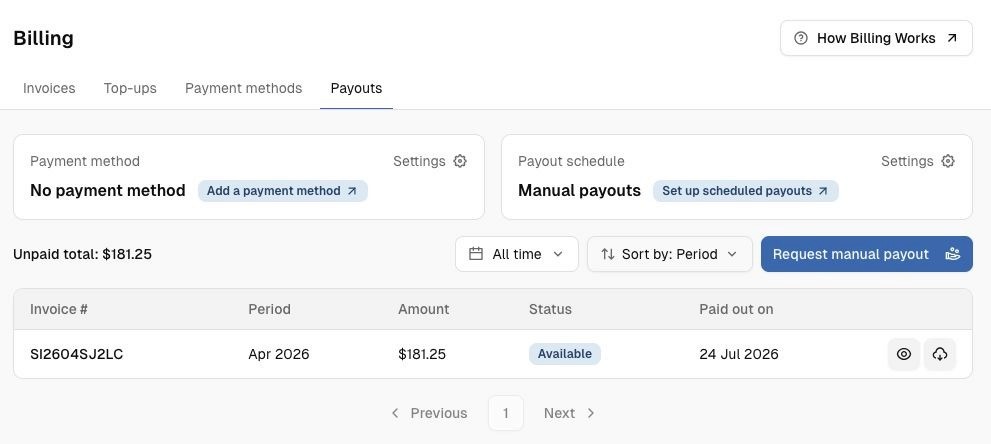This screenshot has width=991, height=444.
Task: Go to the Next page of payouts
Action: click(x=569, y=413)
